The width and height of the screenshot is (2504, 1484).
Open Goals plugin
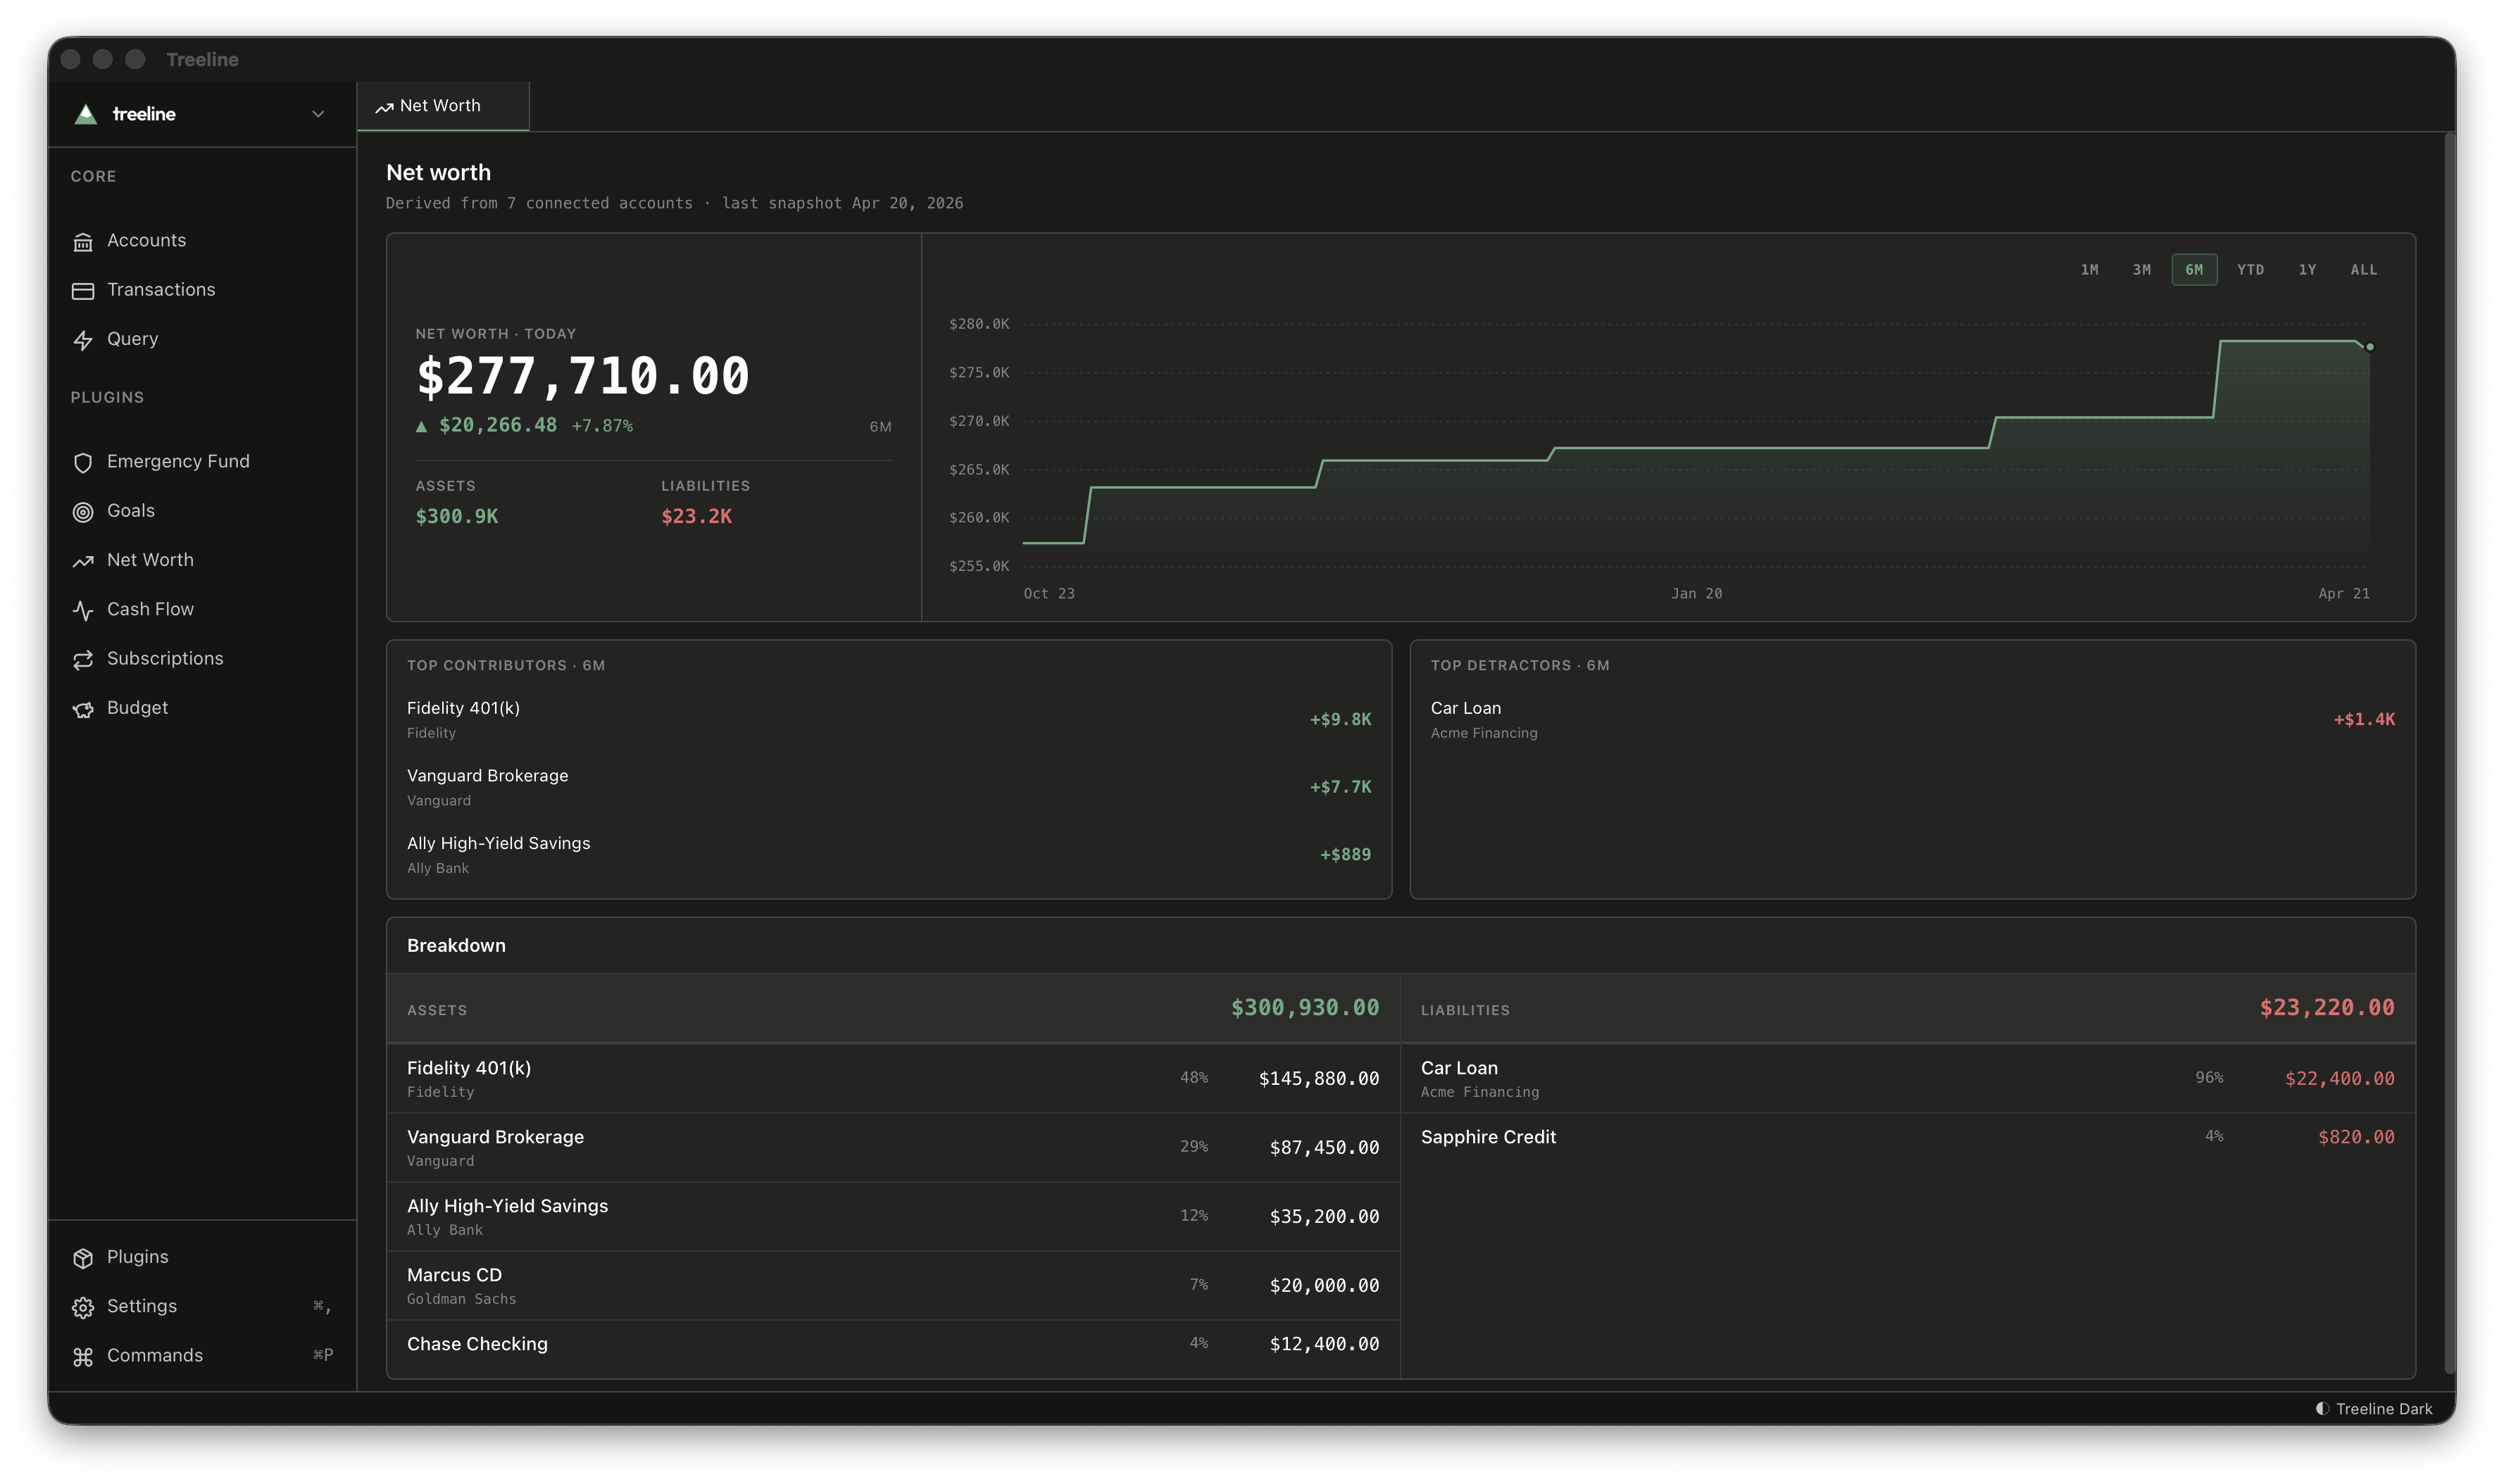(202, 511)
